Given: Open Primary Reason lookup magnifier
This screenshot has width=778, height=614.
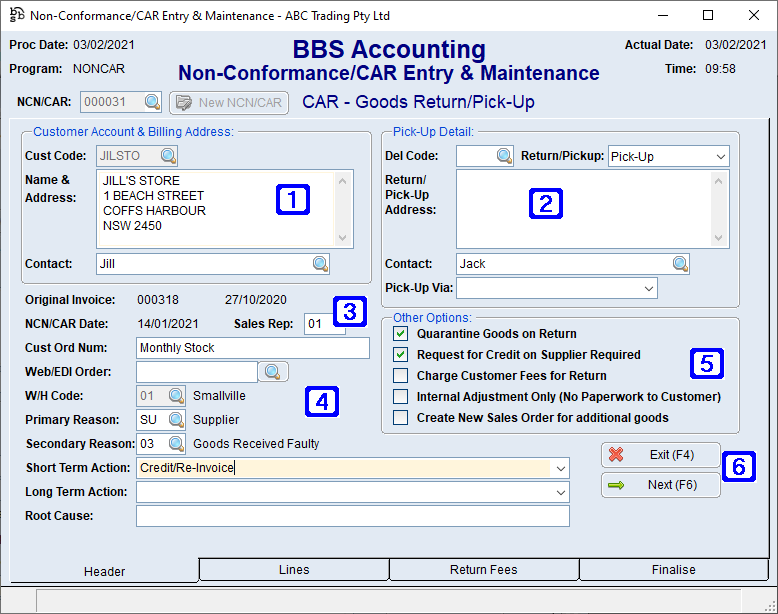Looking at the screenshot, I should click(x=176, y=420).
